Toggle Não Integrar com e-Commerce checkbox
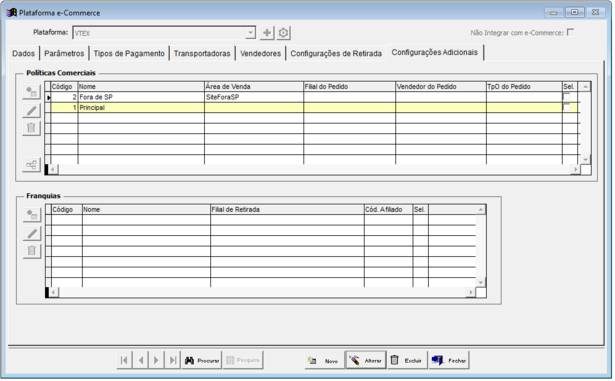Screen dimensions: 615x381 571,32
